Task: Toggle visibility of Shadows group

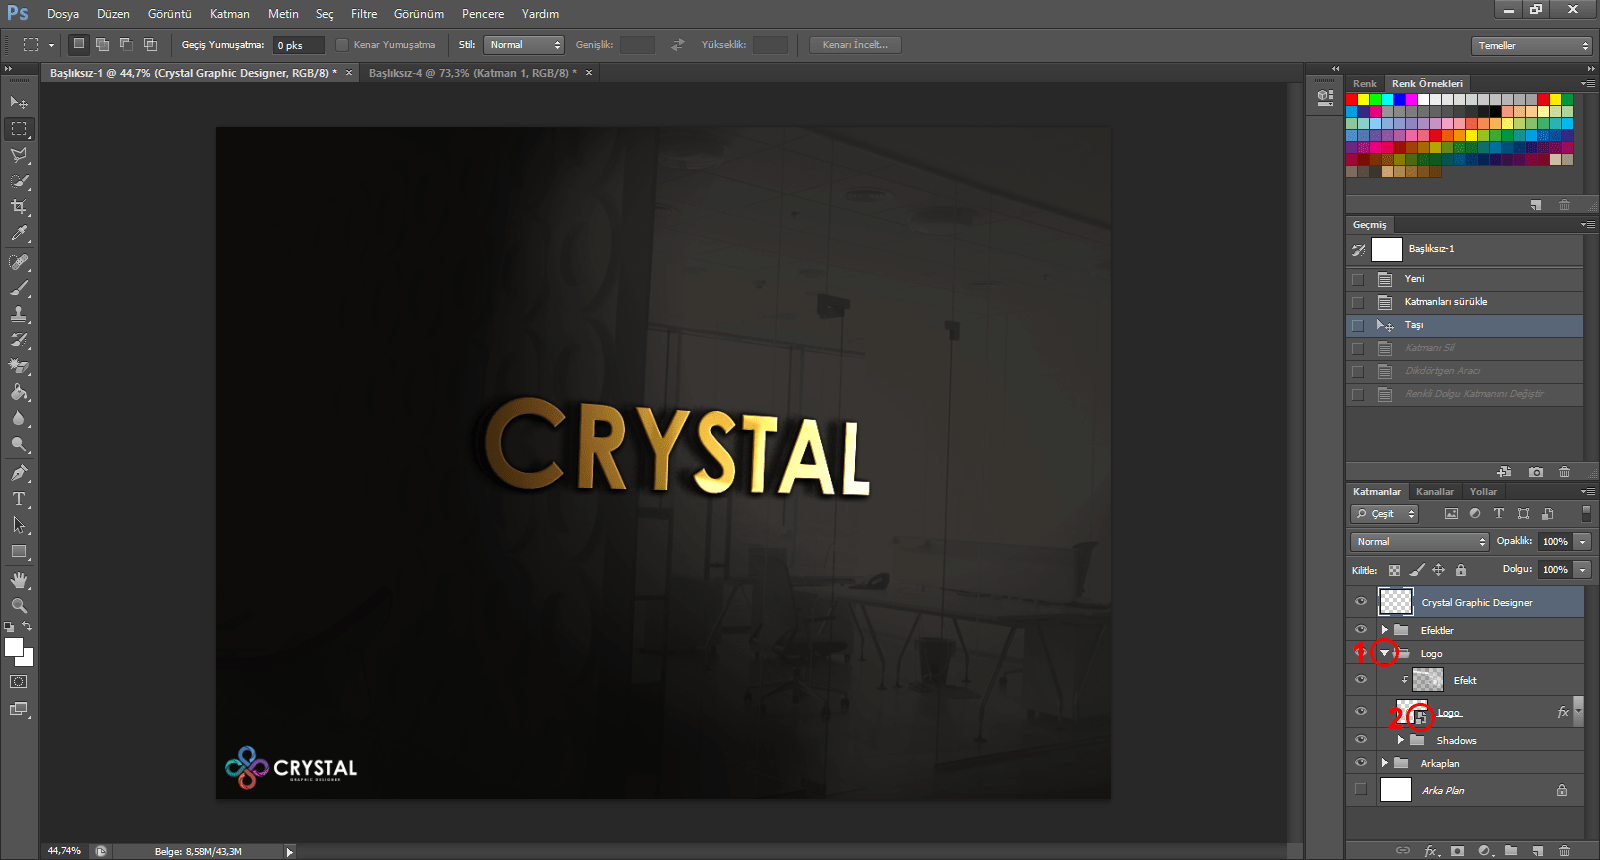Action: point(1360,740)
